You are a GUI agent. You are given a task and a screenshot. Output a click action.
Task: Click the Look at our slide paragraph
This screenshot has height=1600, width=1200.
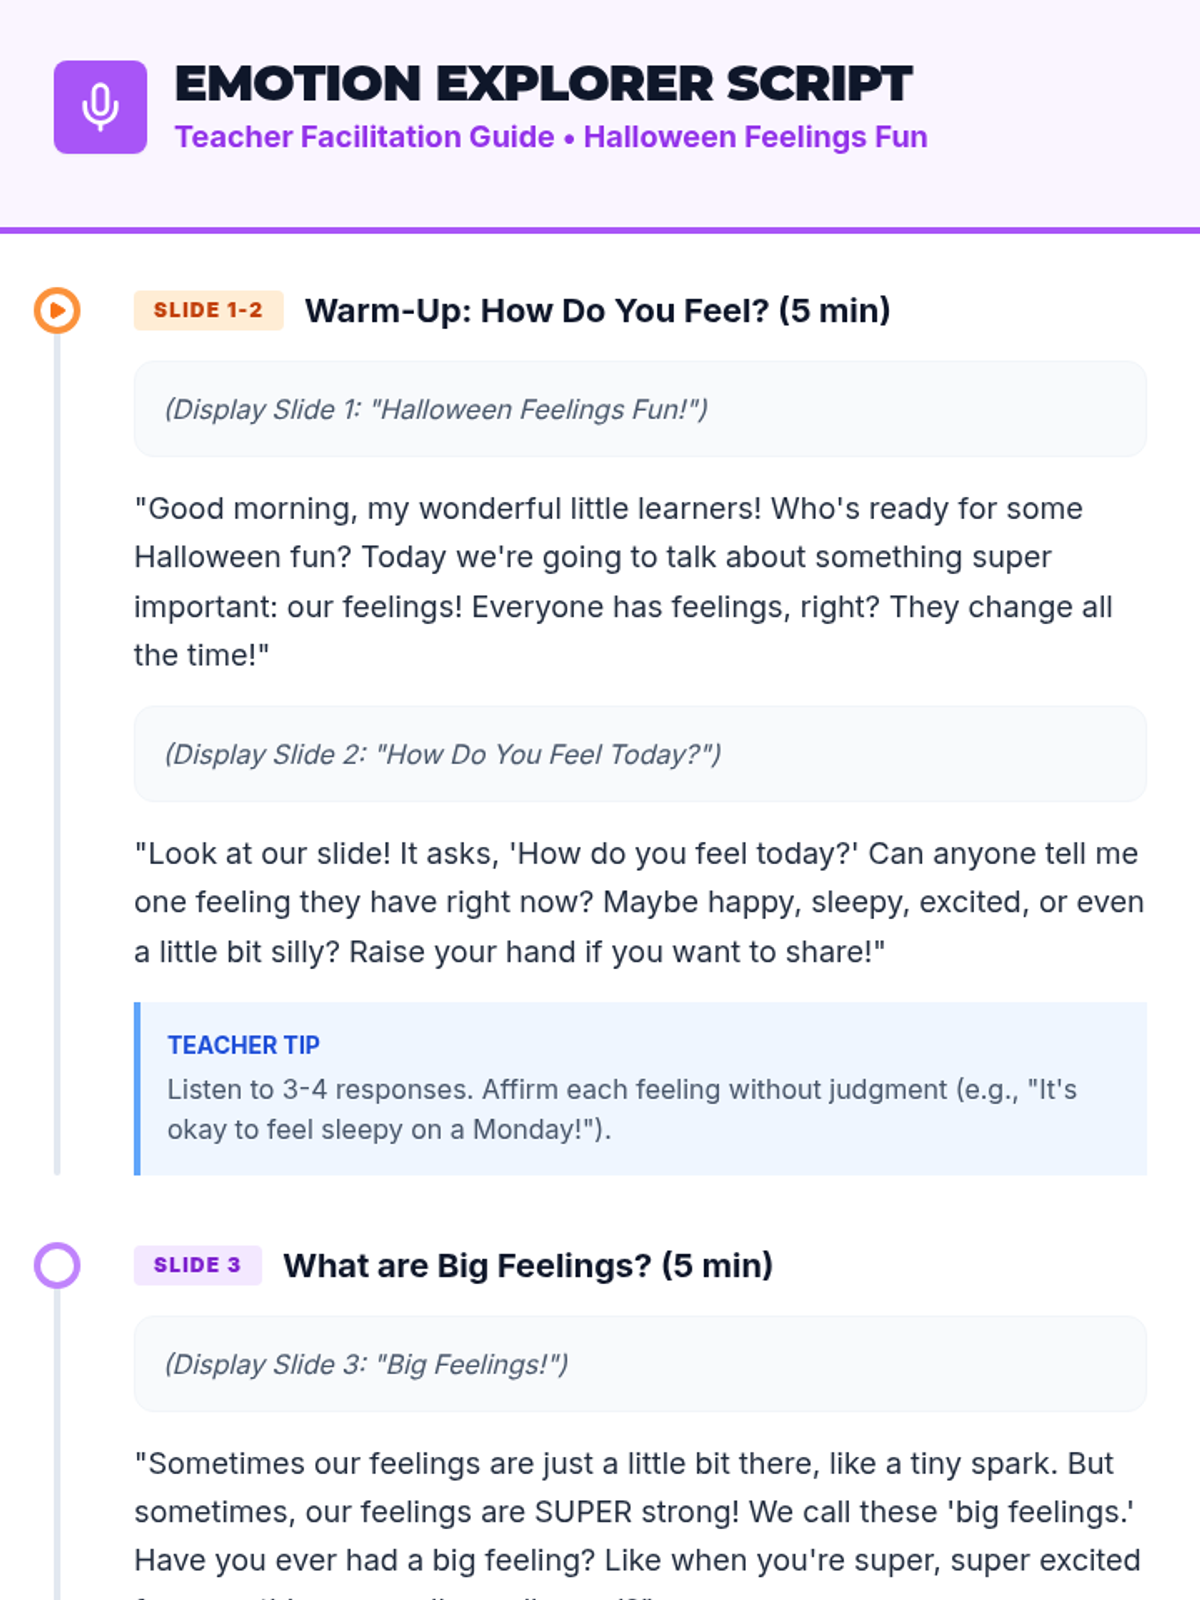pyautogui.click(x=639, y=902)
